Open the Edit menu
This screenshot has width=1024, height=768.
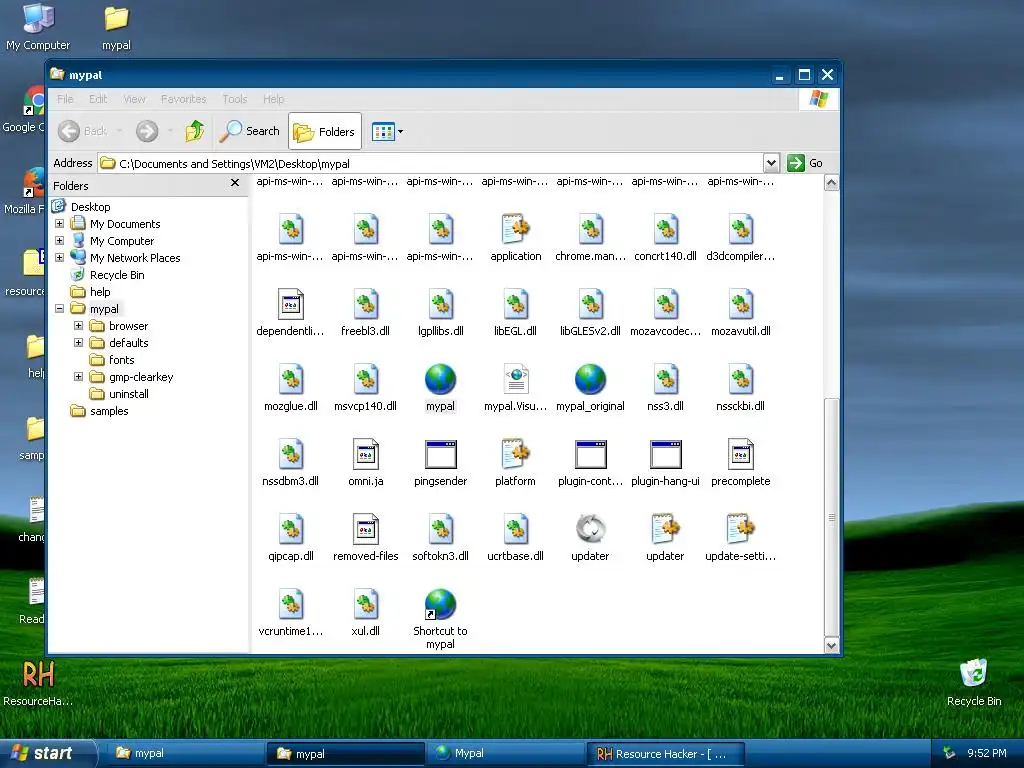pyautogui.click(x=98, y=99)
